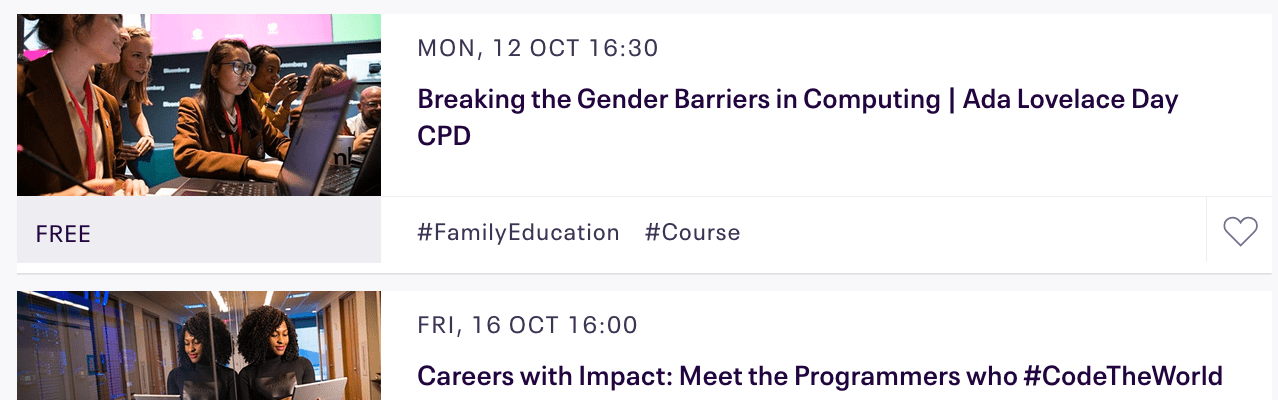The height and width of the screenshot is (400, 1278).
Task: Click the word CPD in the first title
Action: point(444,136)
